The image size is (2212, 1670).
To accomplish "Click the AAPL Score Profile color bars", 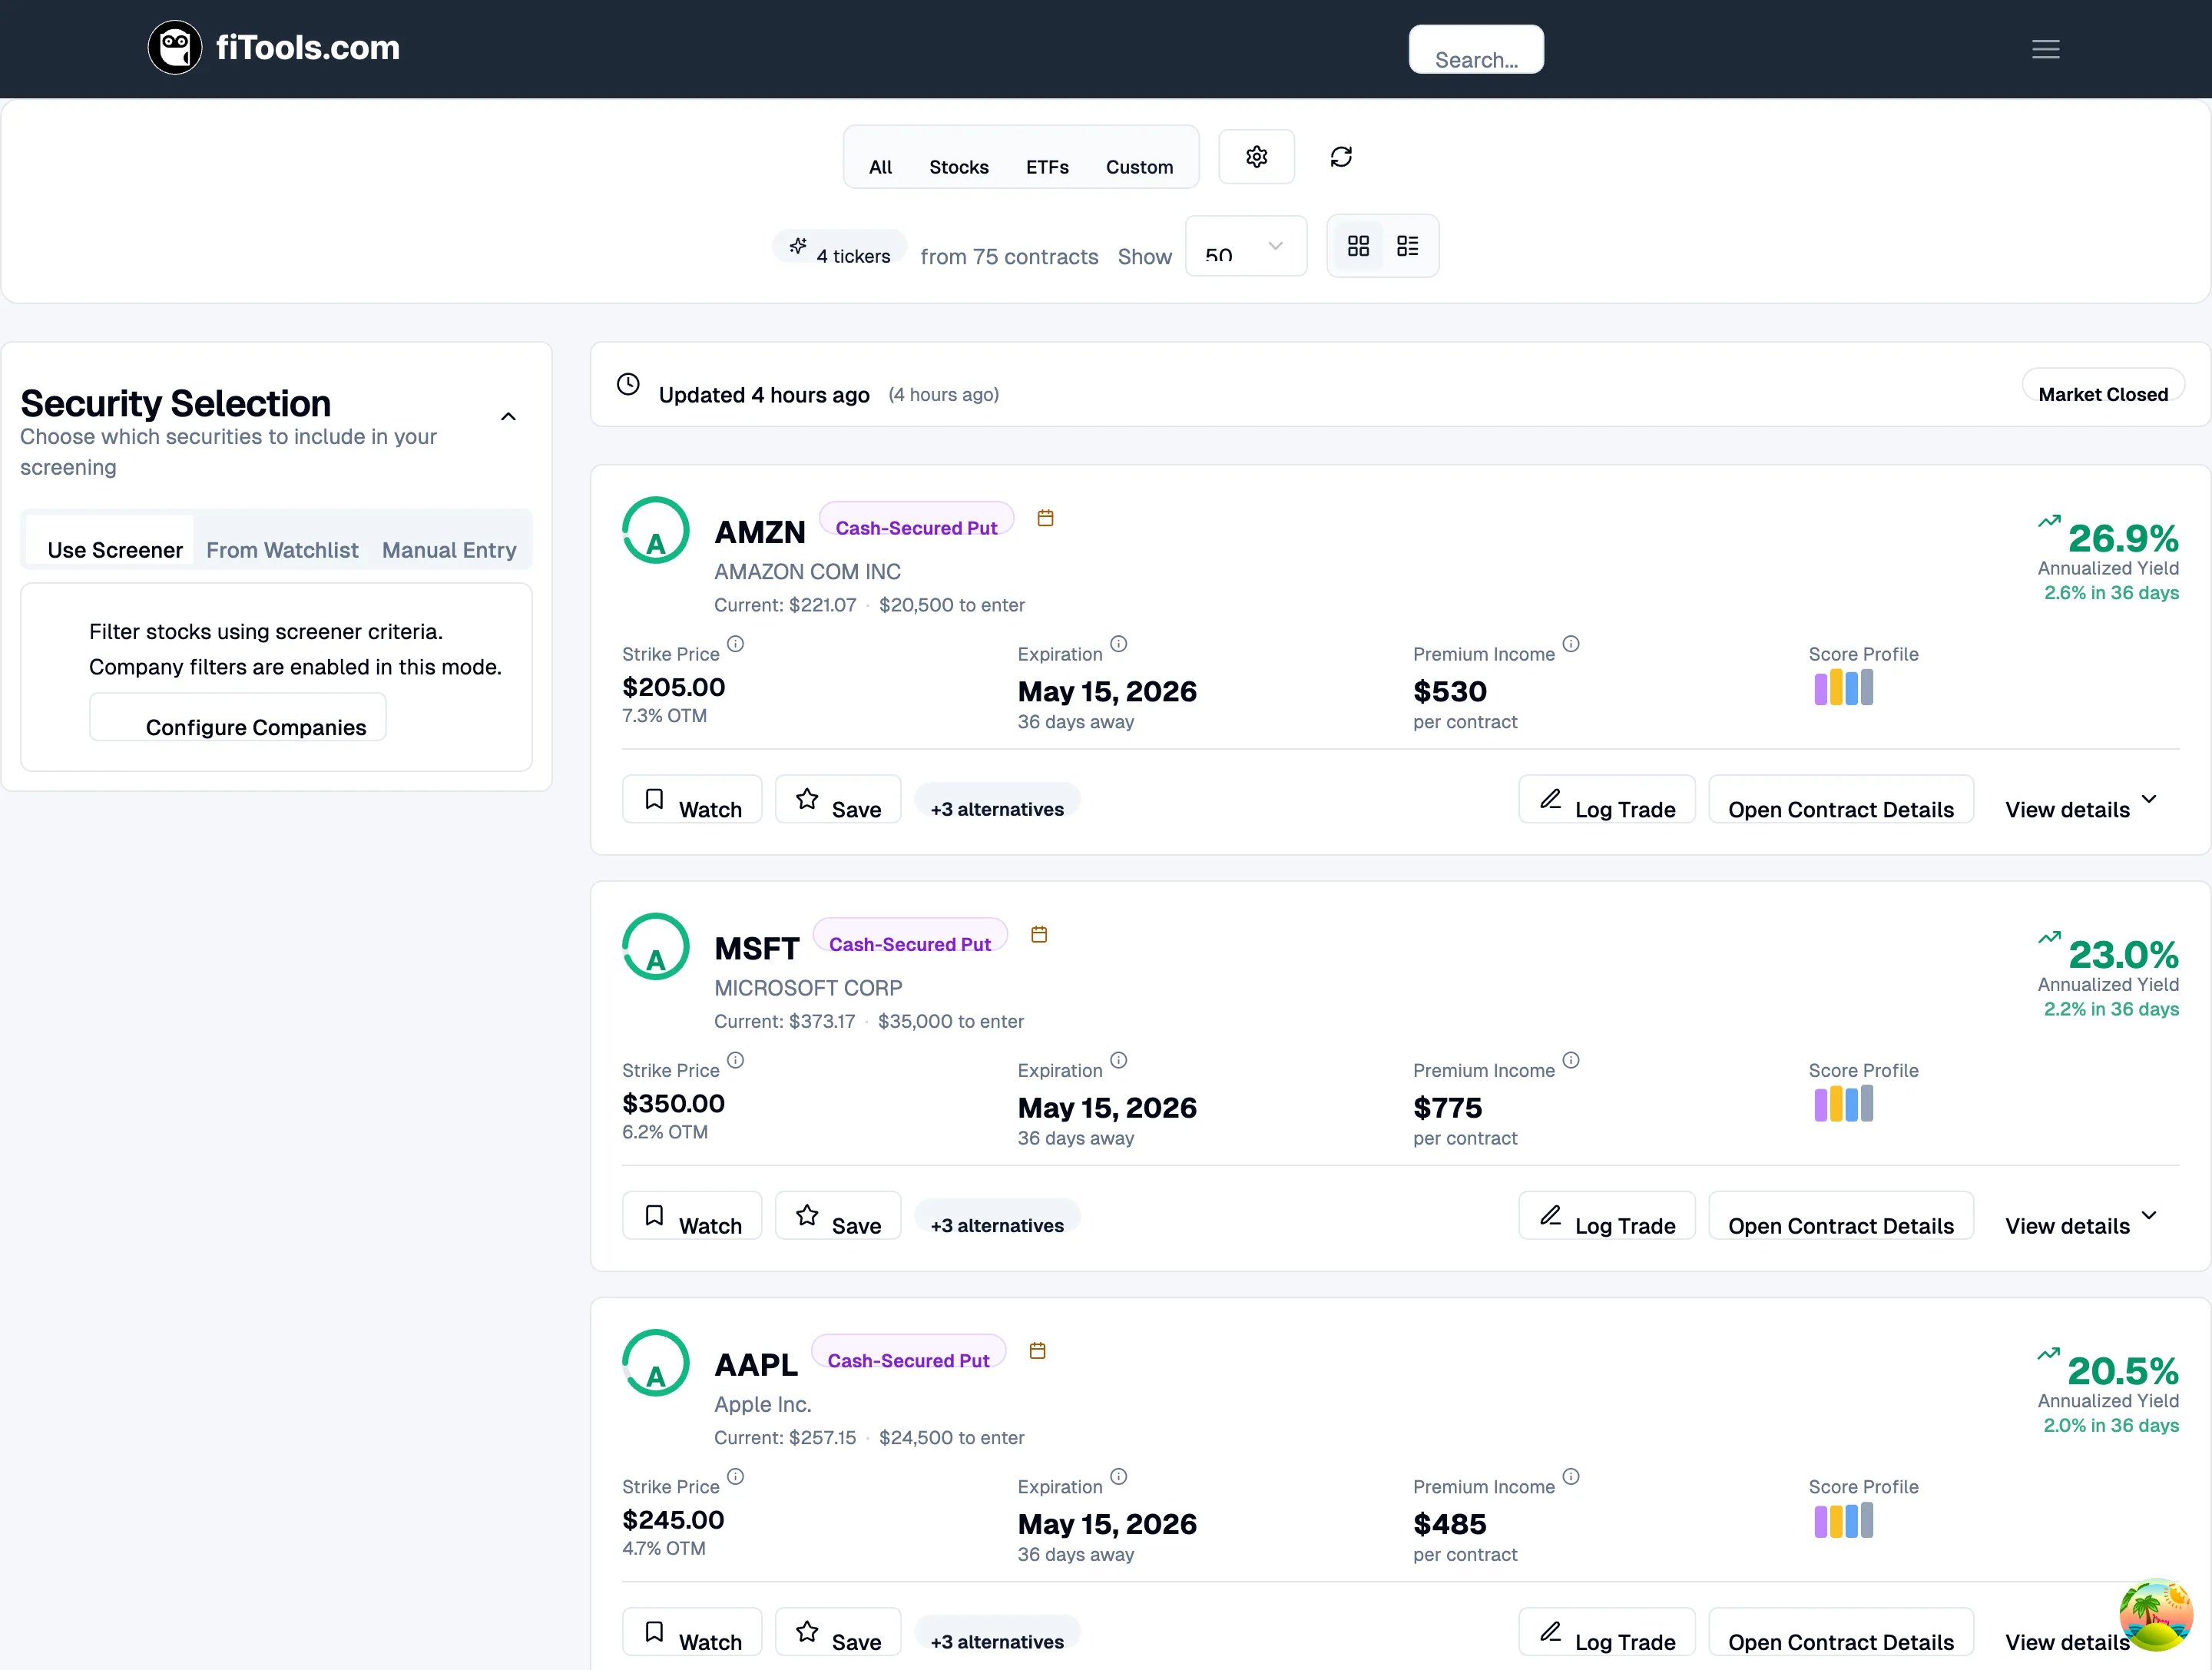I will click(1843, 1521).
